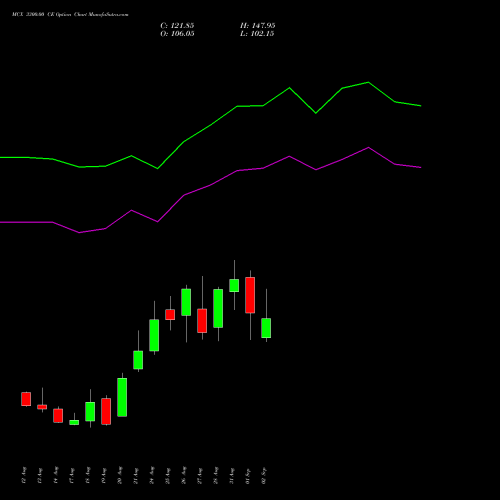Select the 01 Sep date label
500x500 pixels.
click(248, 476)
